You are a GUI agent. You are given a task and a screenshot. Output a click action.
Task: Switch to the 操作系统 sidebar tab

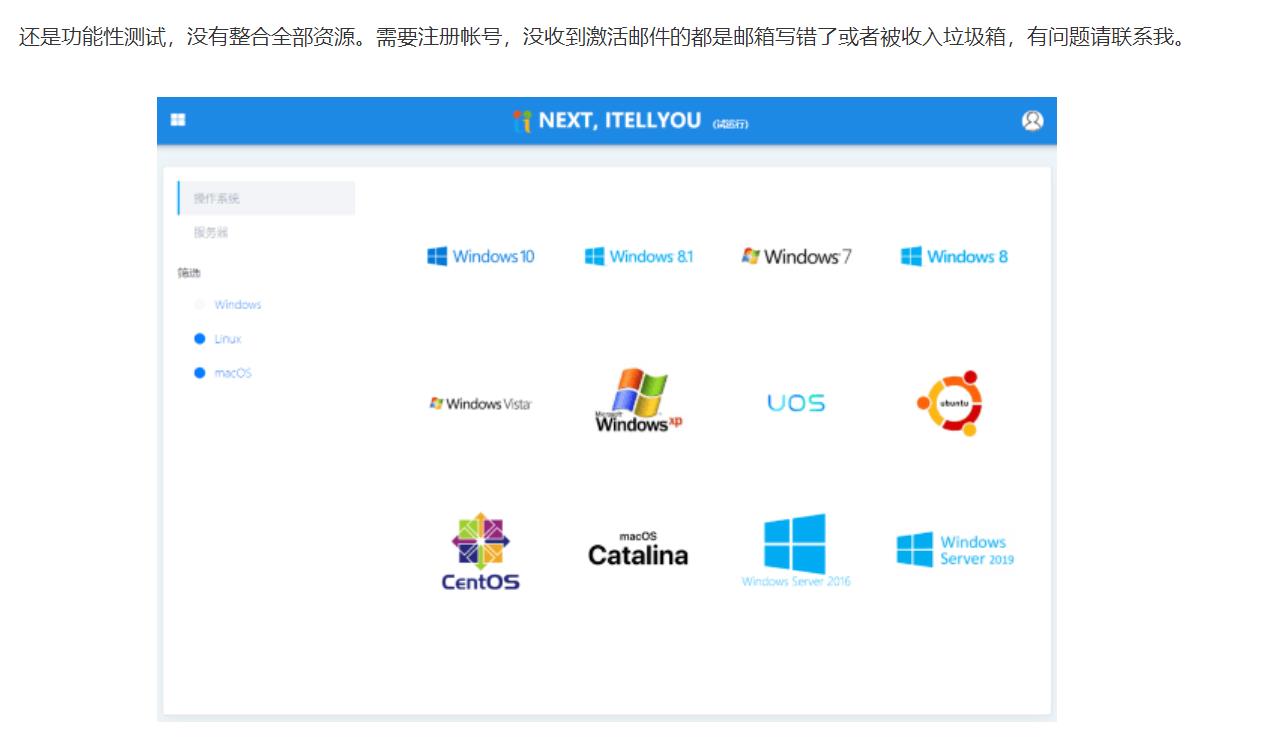point(217,198)
